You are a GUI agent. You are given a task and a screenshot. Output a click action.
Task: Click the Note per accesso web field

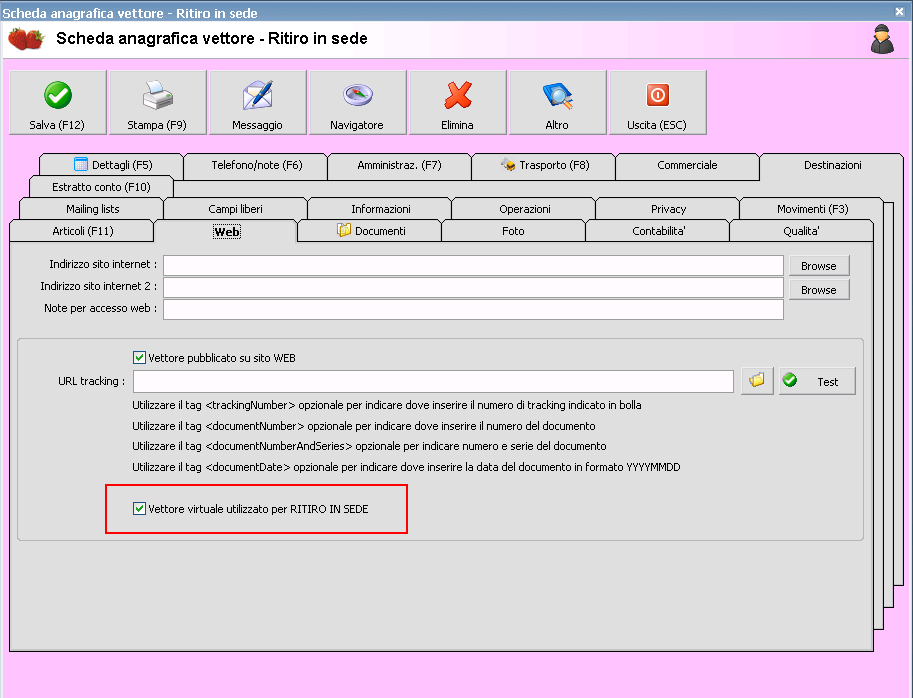tap(472, 309)
